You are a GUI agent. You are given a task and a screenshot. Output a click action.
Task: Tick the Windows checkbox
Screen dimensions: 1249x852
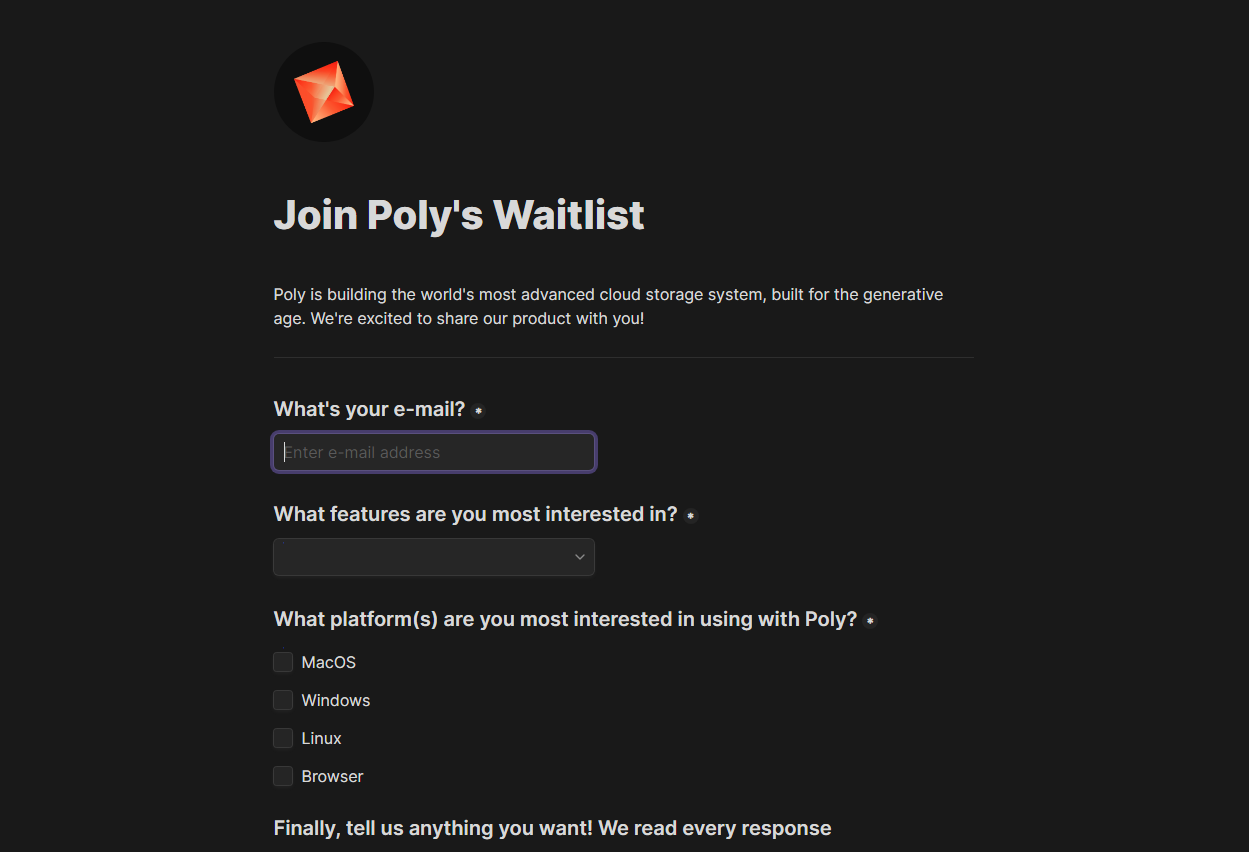(x=283, y=700)
